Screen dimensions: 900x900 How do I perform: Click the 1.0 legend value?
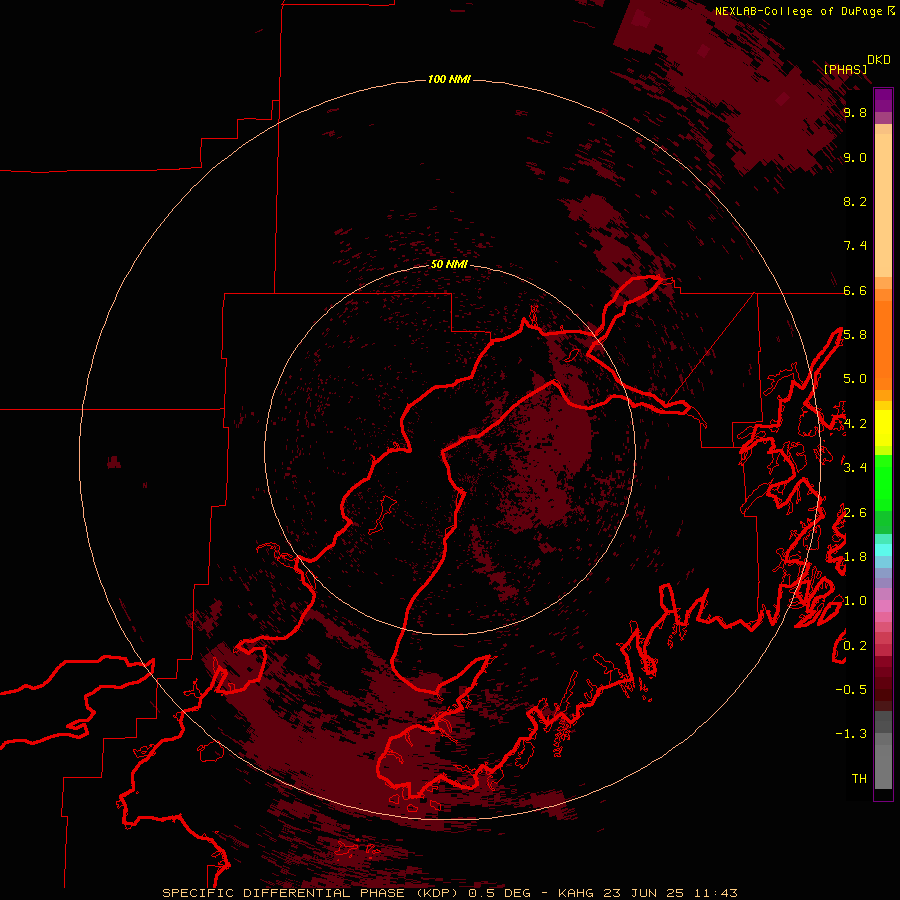[855, 601]
